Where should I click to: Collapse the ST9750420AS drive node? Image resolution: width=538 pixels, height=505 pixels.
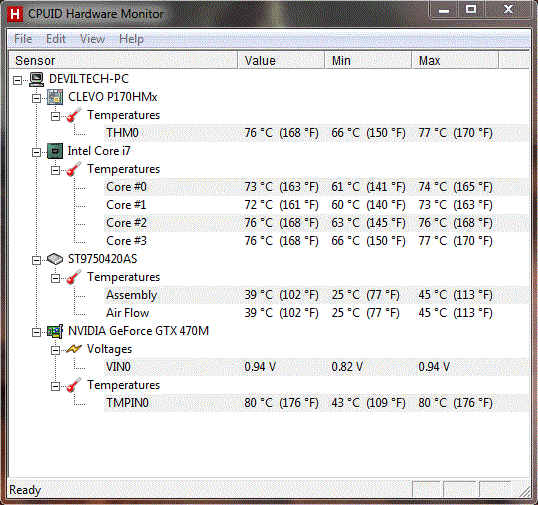coord(36,260)
